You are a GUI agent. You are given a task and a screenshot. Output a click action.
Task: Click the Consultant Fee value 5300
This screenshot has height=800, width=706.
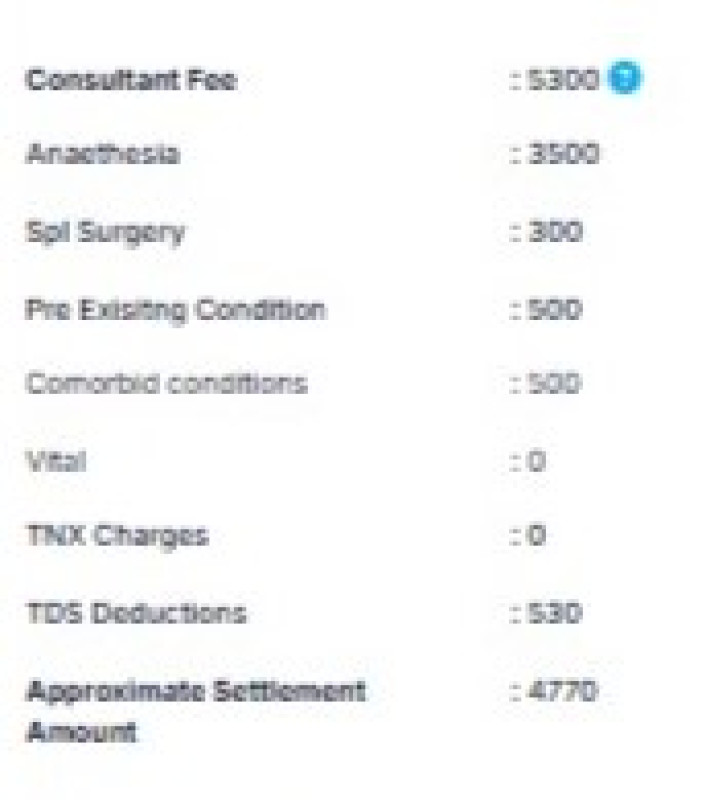click(x=561, y=80)
